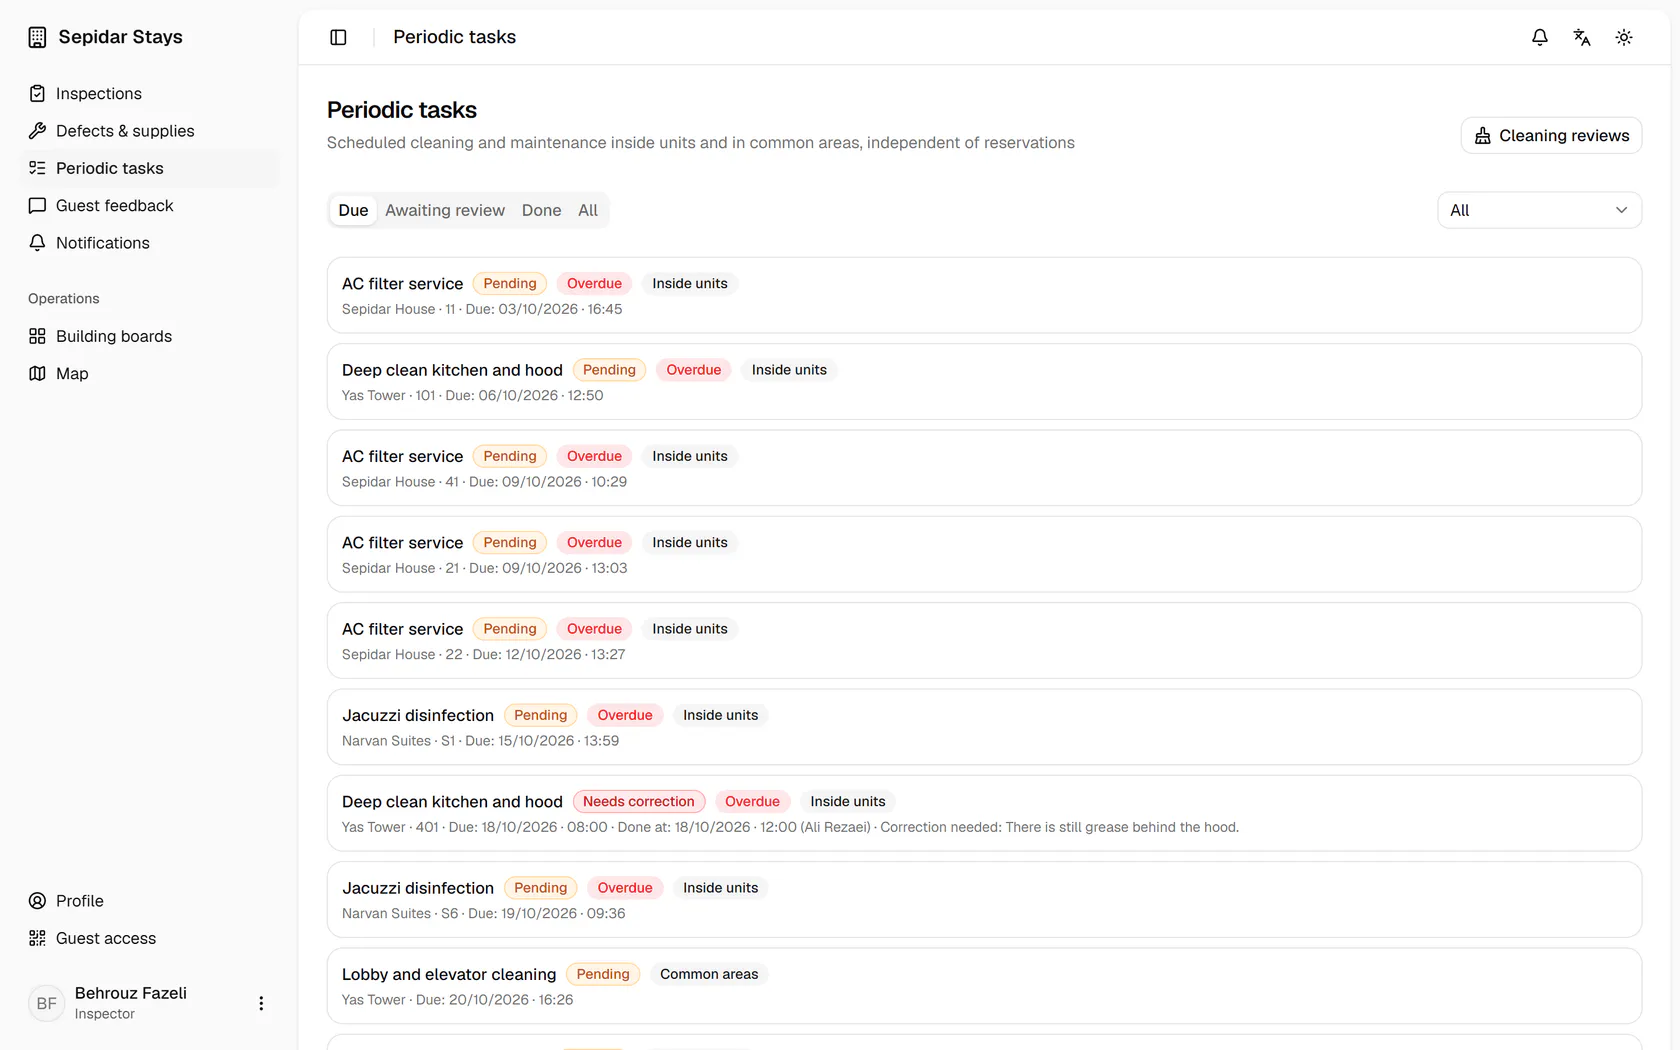Viewport: 1680px width, 1050px height.
Task: Open AC filter service task for unit 22
Action: (984, 641)
